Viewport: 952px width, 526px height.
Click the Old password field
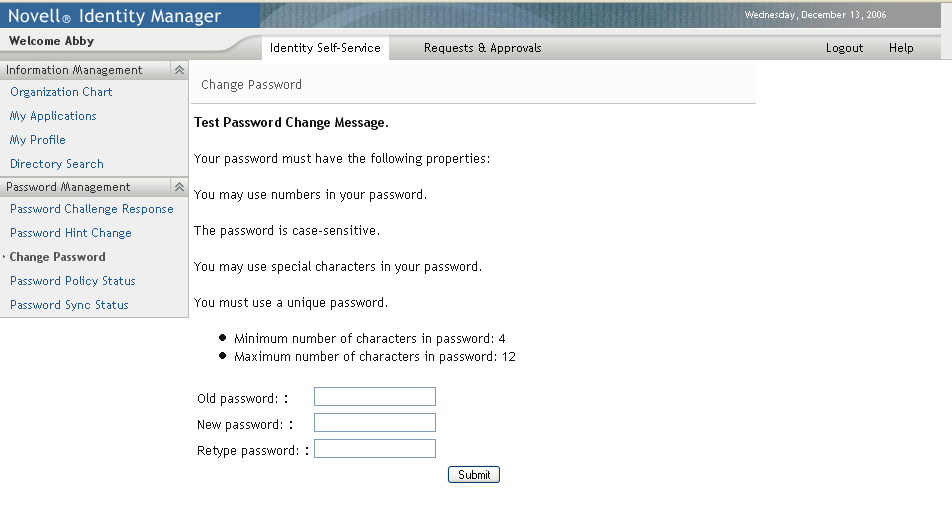pyautogui.click(x=375, y=397)
